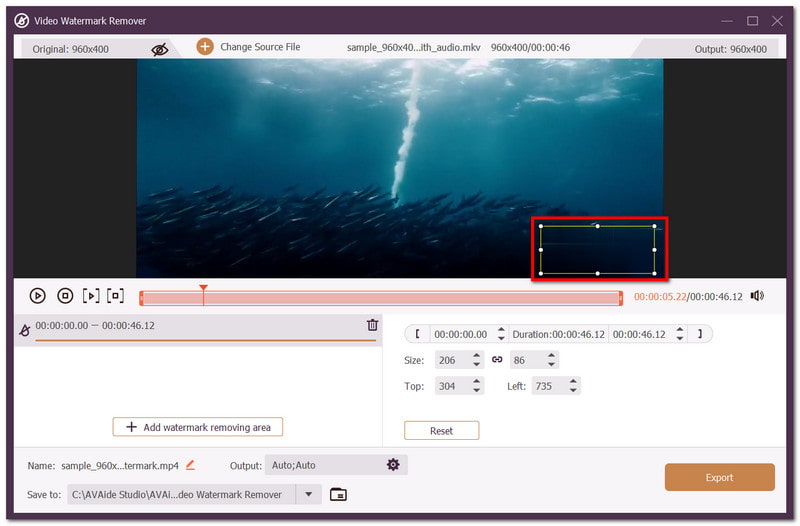Viewport: 800px width, 526px height.
Task: Click the Play button in playback controls
Action: click(x=37, y=296)
